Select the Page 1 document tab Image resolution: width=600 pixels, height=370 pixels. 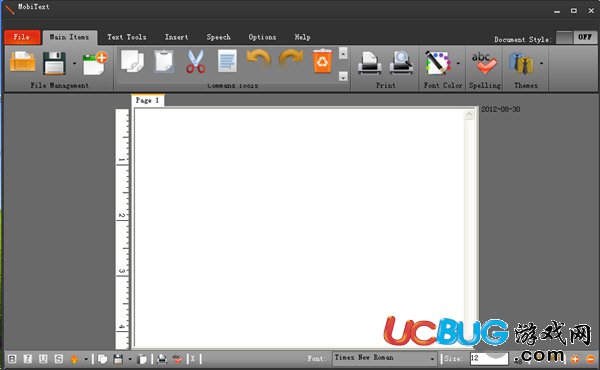point(148,100)
